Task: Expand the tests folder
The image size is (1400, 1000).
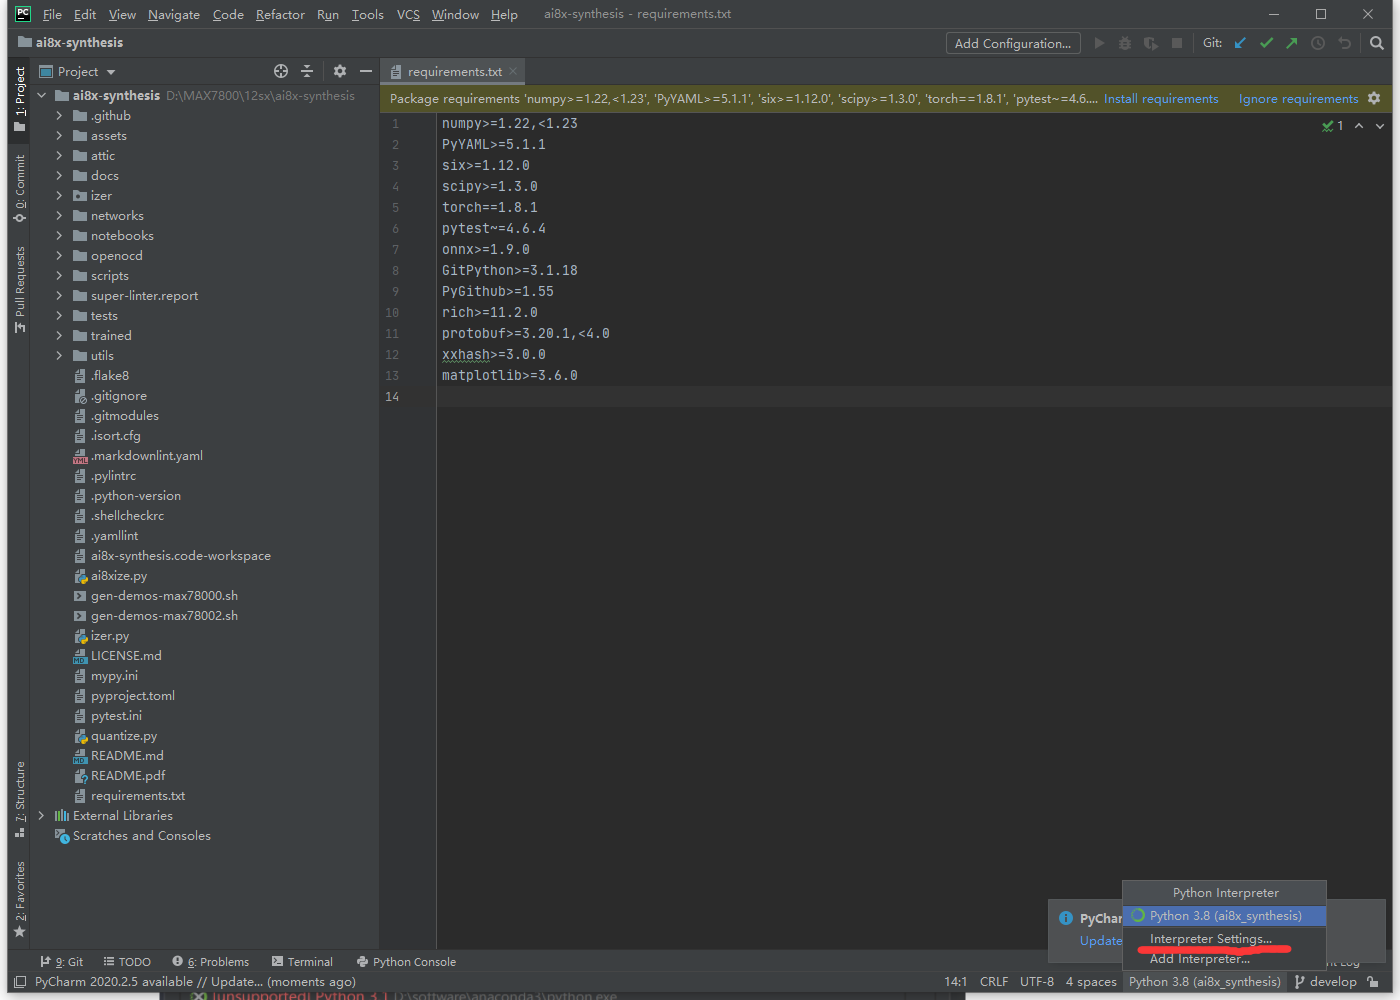Action: [59, 316]
